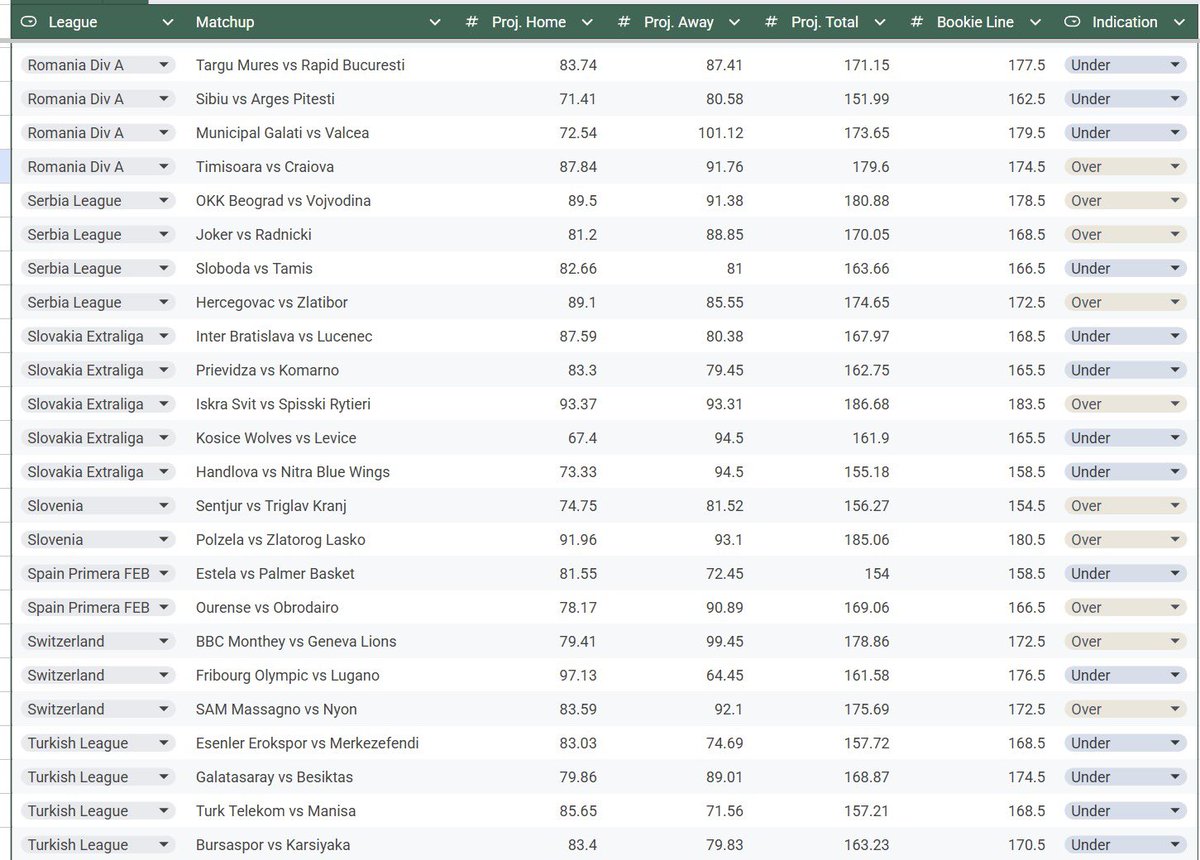Open Indication dropdown for Sloboda vs Tamis

tap(1175, 269)
